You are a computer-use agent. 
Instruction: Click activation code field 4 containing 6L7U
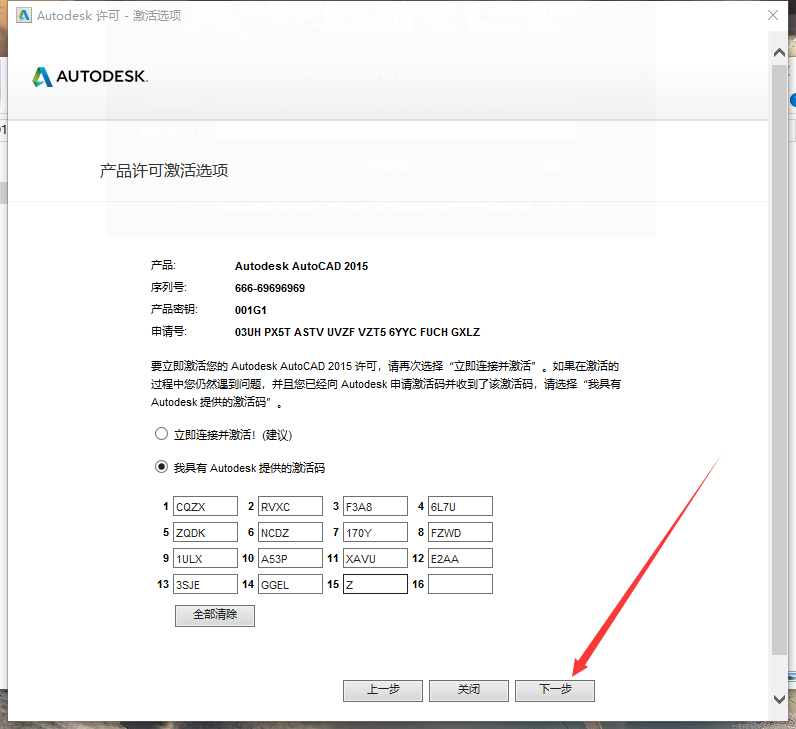tap(460, 506)
